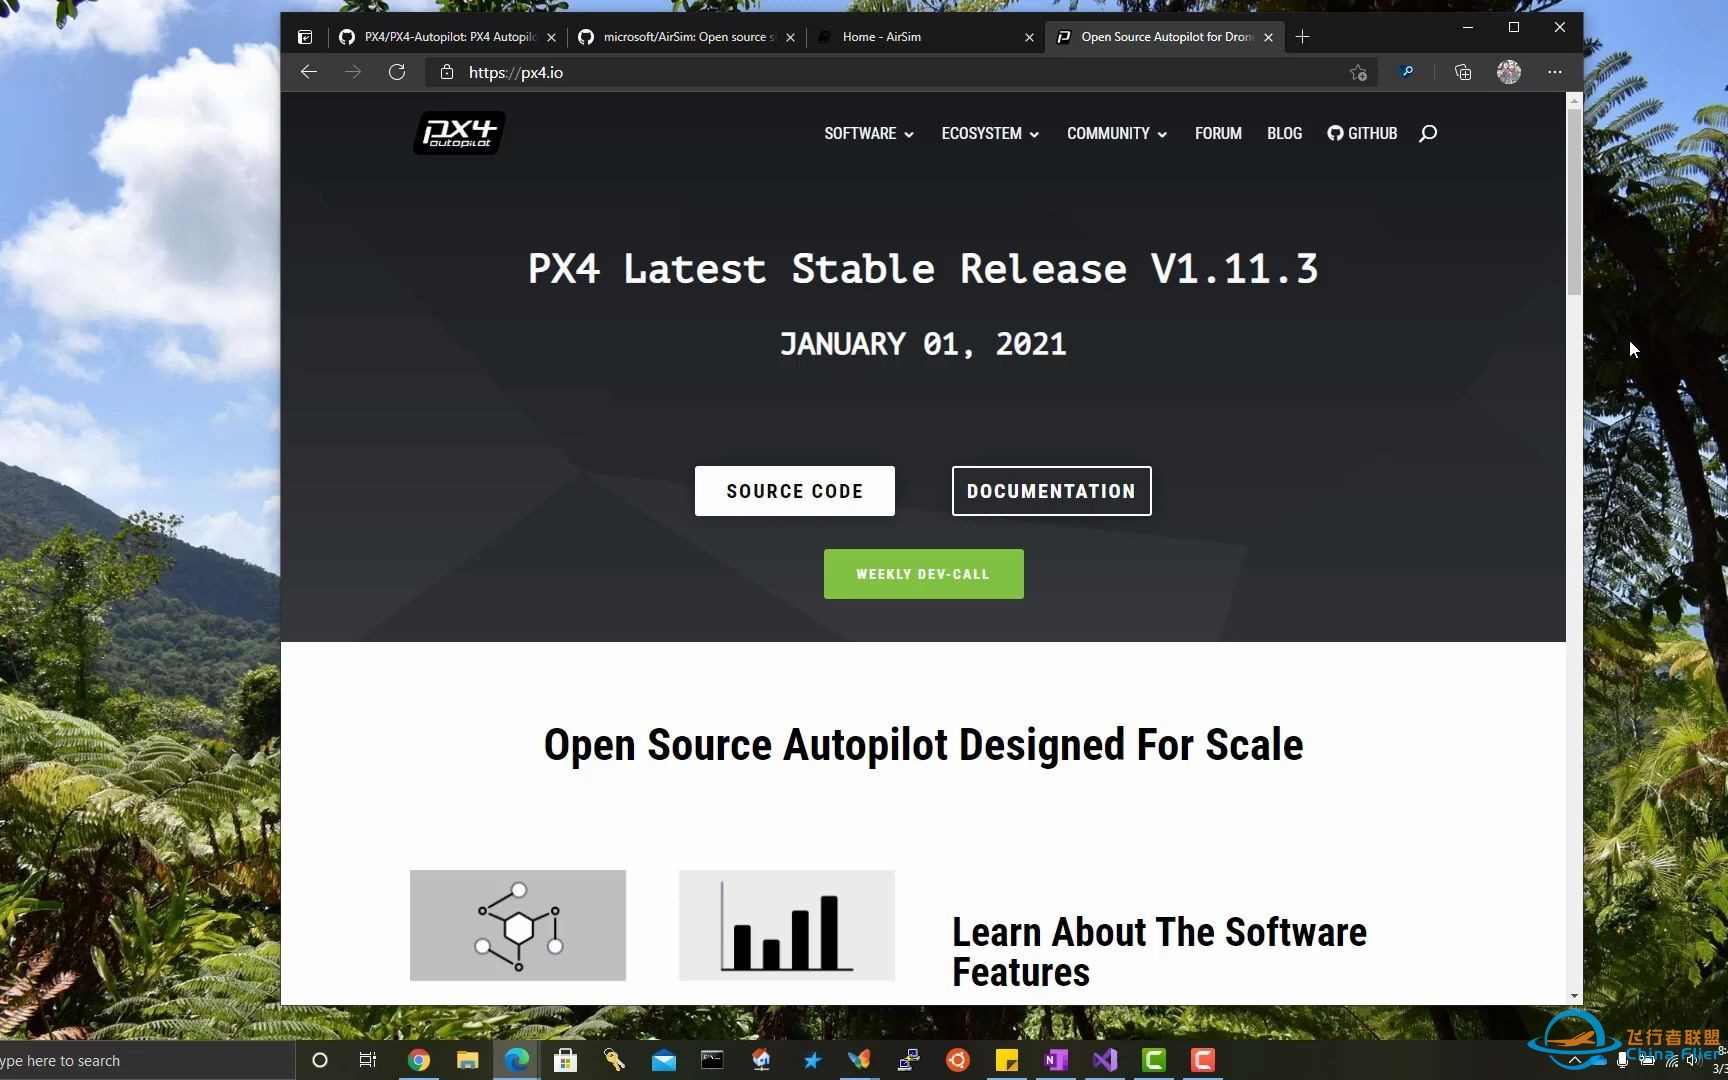Image resolution: width=1728 pixels, height=1080 pixels.
Task: Open the command prompt taskbar icon
Action: [712, 1060]
